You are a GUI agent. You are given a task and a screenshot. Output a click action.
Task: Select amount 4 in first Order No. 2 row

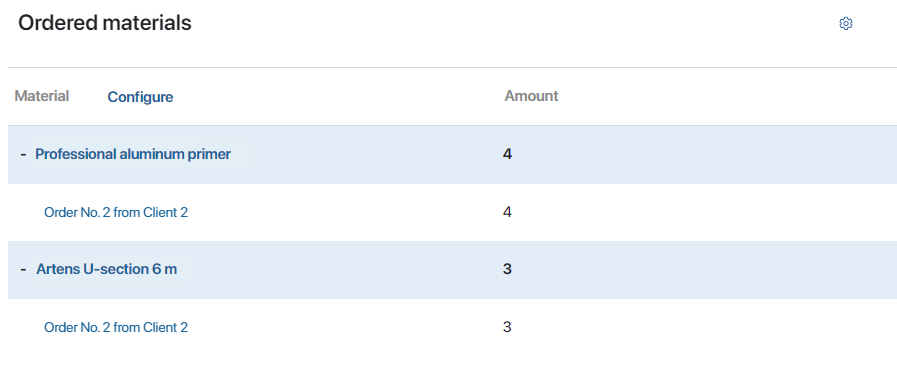pos(507,212)
